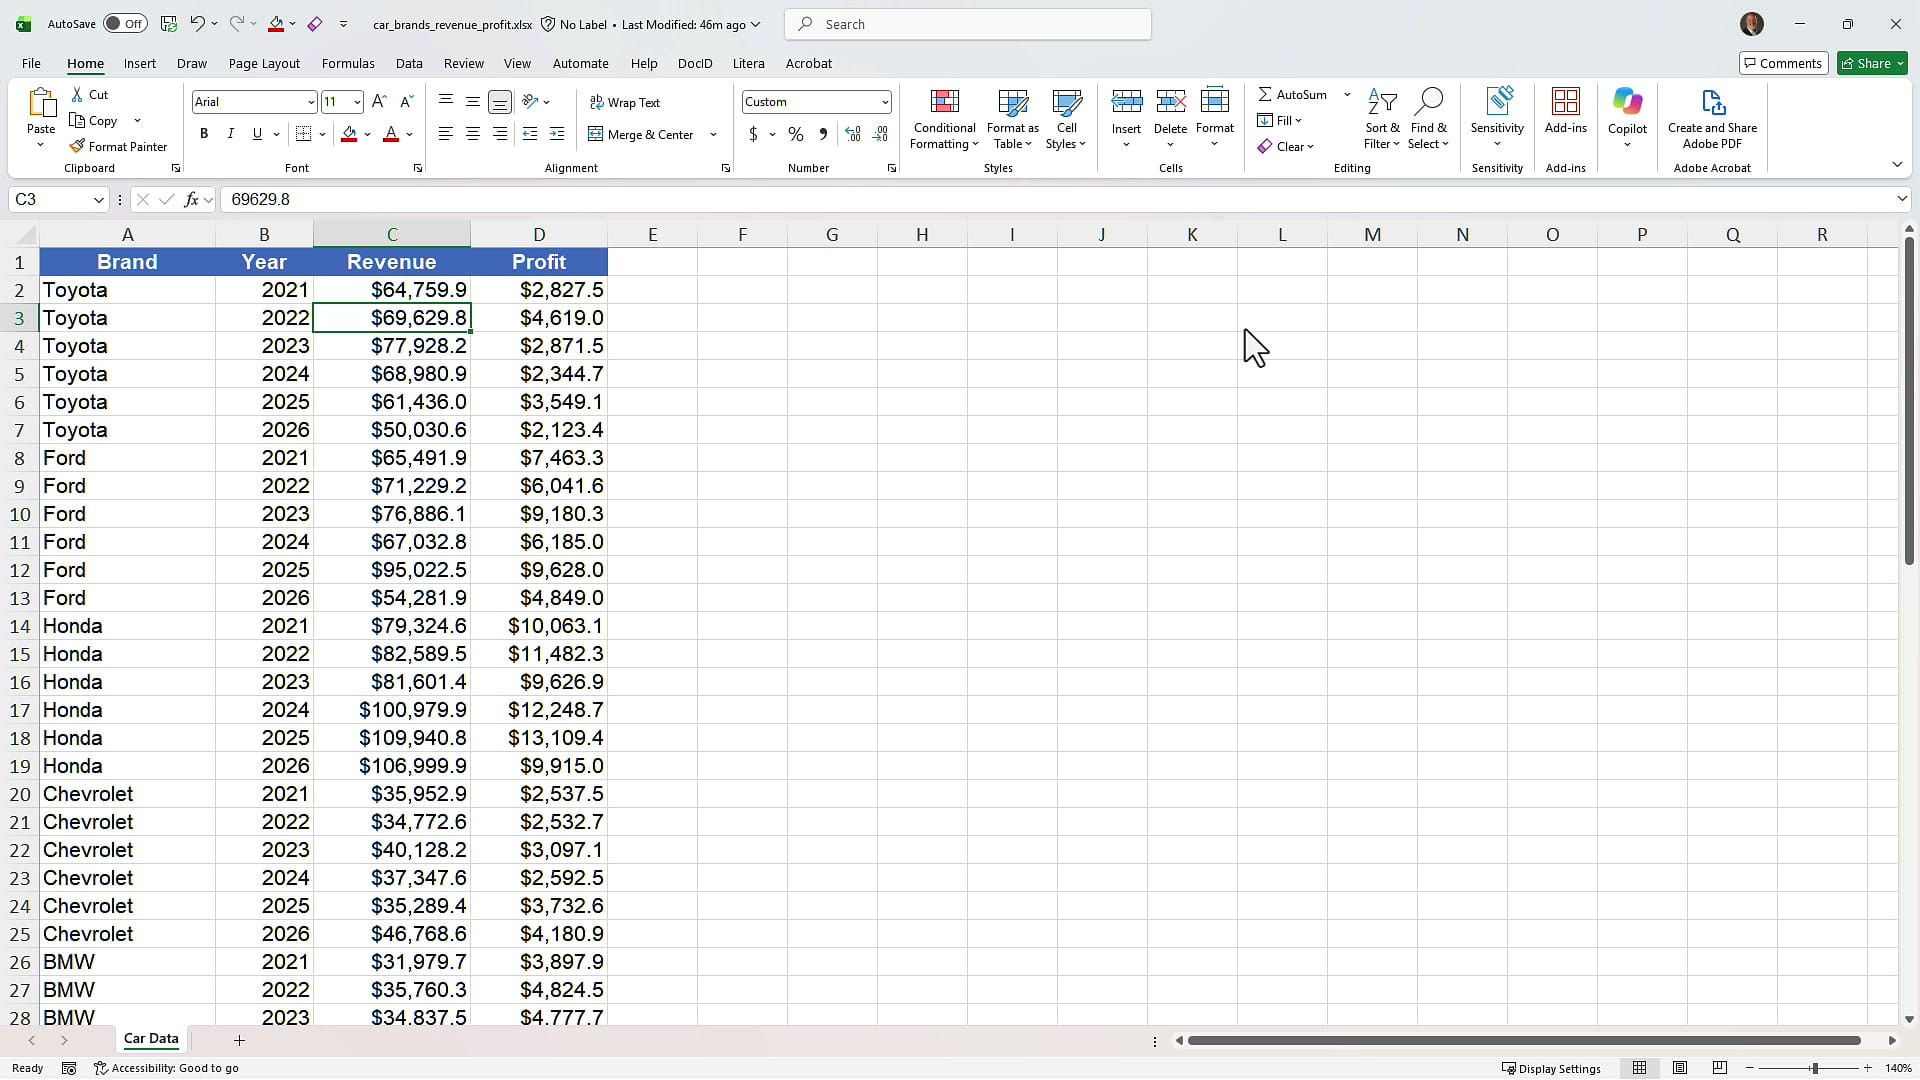This screenshot has width=1920, height=1080.
Task: Select the Car Data sheet tab
Action: click(151, 1039)
